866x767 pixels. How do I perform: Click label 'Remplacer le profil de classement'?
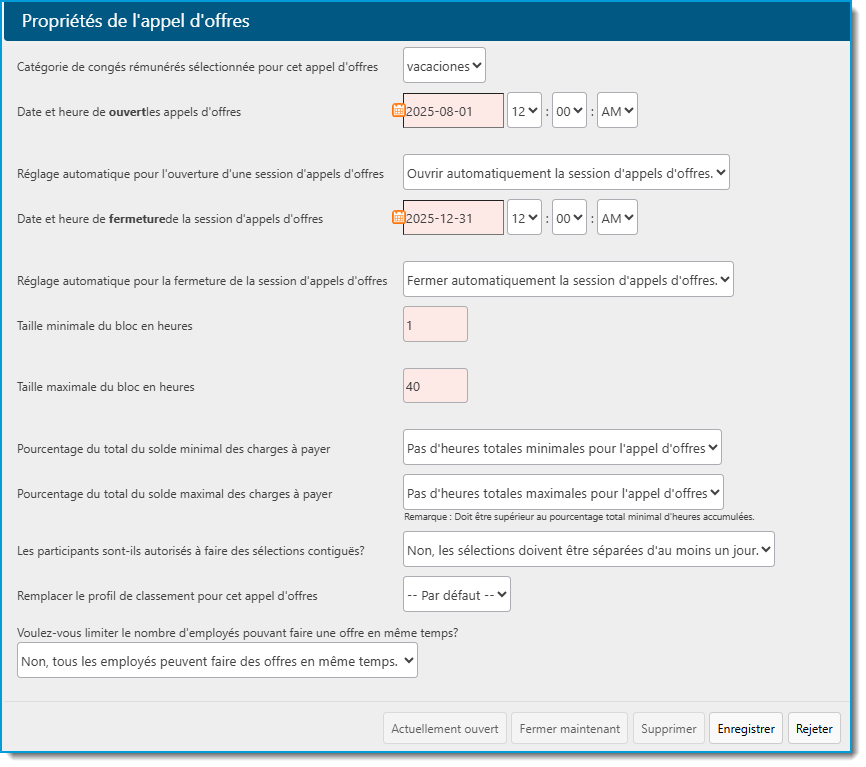pyautogui.click(x=167, y=596)
